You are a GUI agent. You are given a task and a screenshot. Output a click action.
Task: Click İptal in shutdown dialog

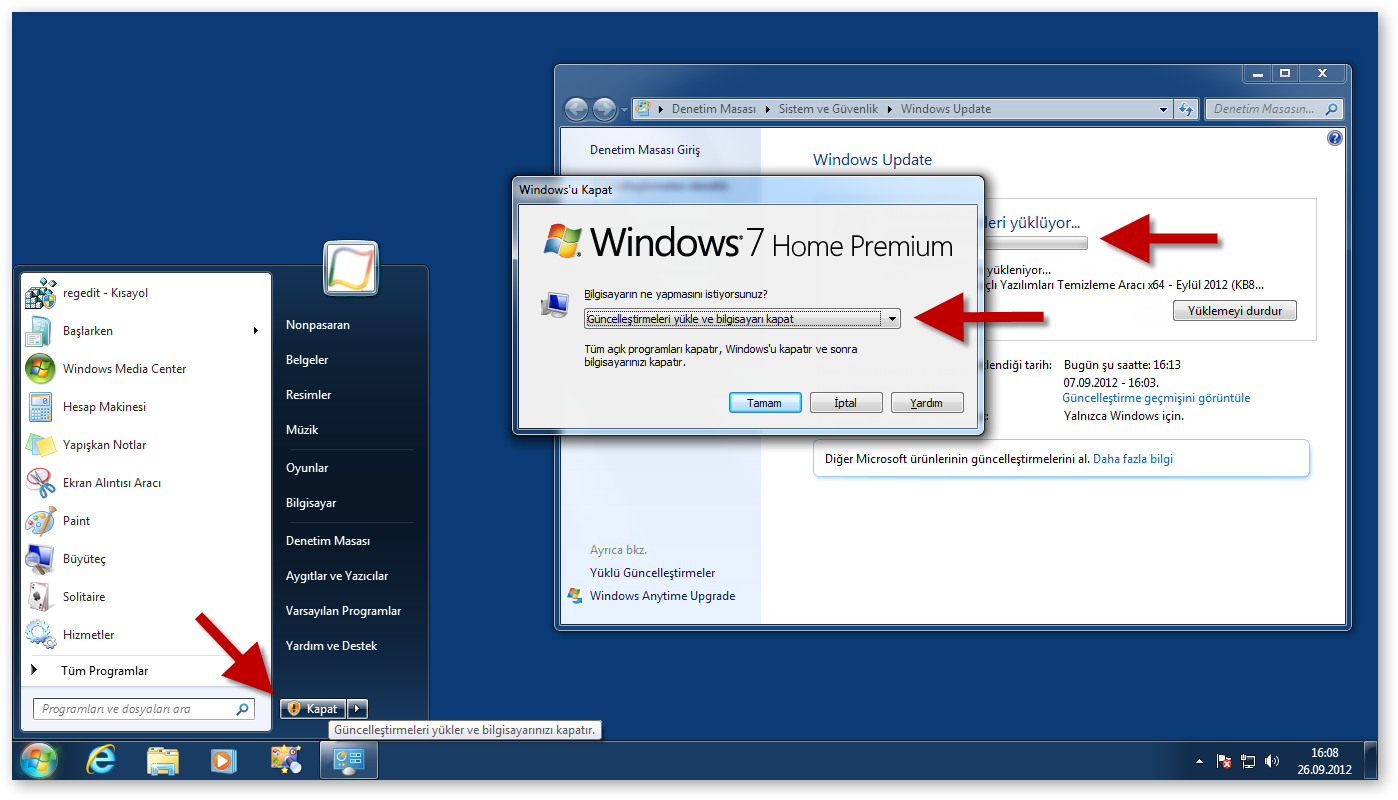coord(846,403)
